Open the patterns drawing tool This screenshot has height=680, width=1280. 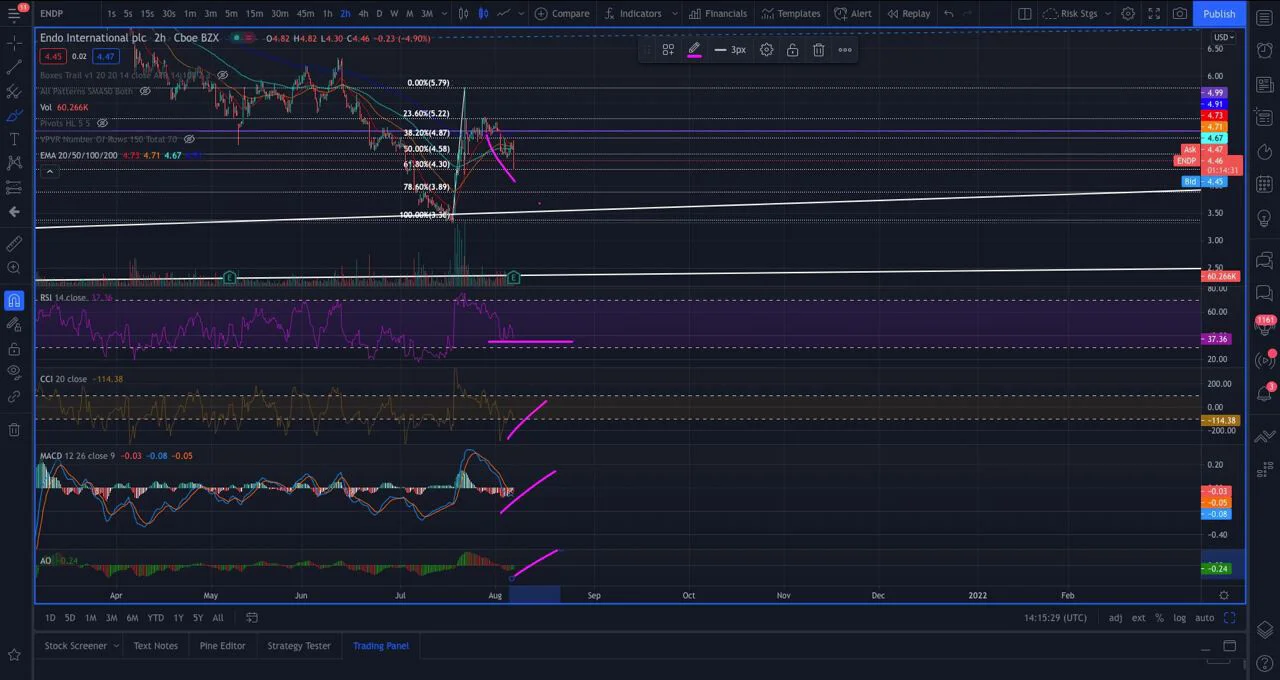tap(14, 163)
